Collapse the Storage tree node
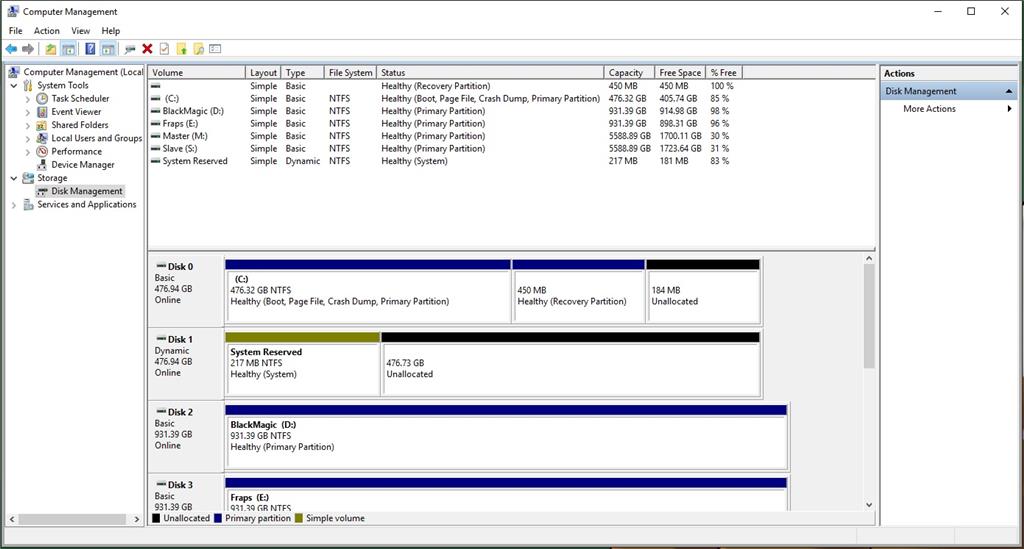Image resolution: width=1024 pixels, height=549 pixels. pos(14,178)
